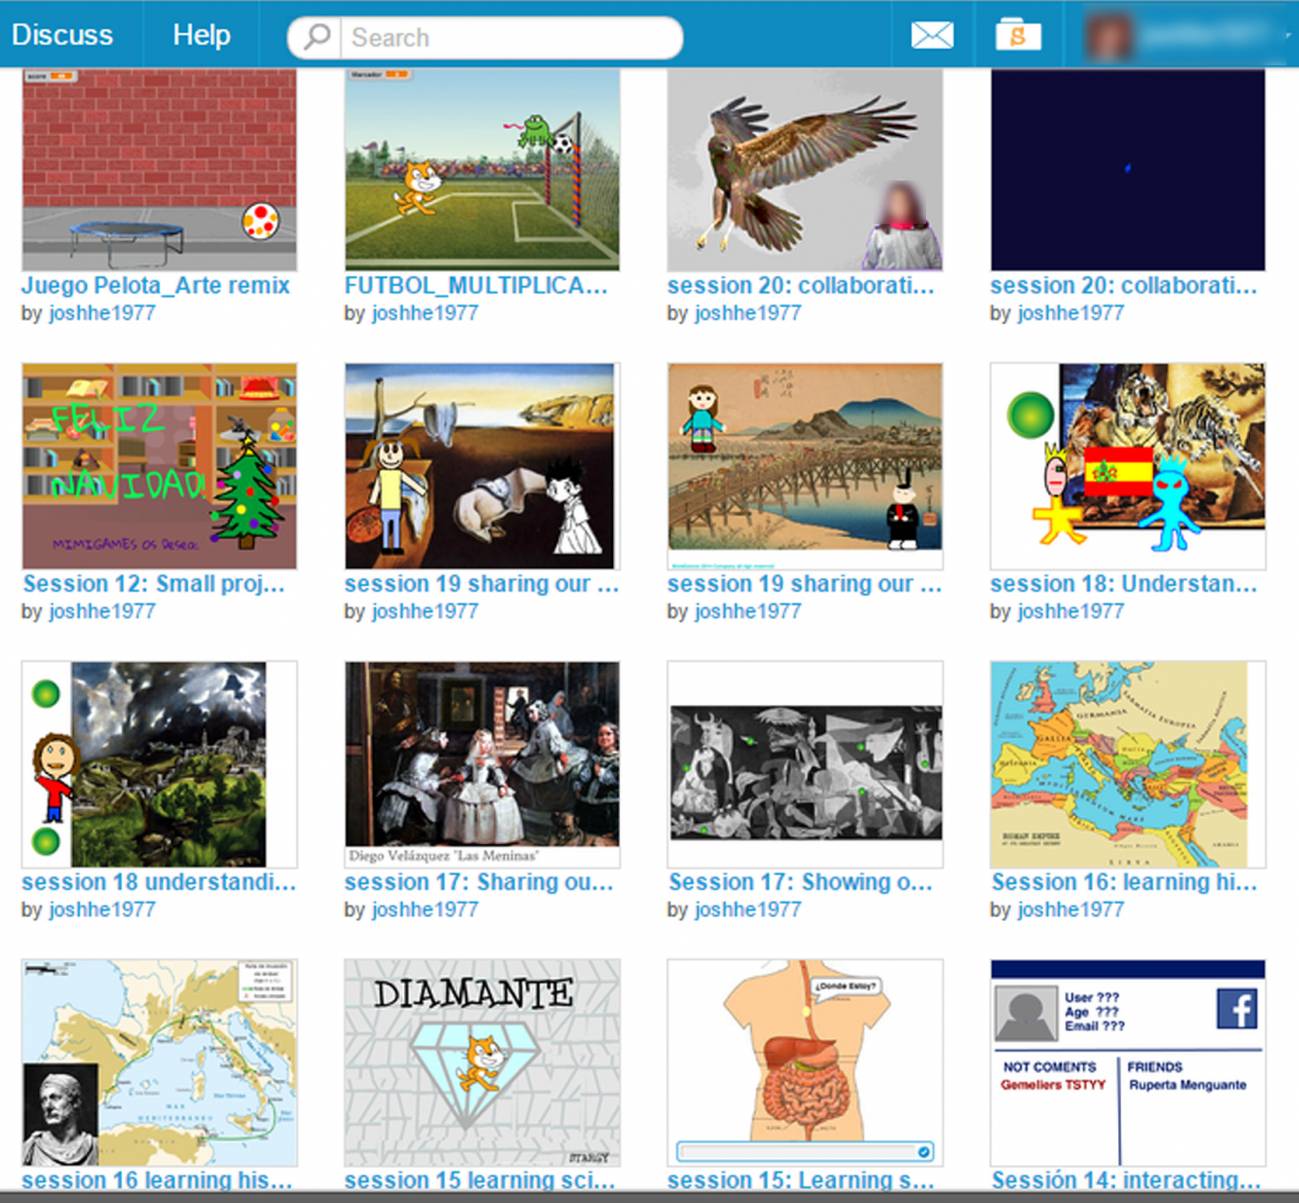Viewport: 1299px width, 1203px height.
Task: Focus the Search input field
Action: (512, 38)
